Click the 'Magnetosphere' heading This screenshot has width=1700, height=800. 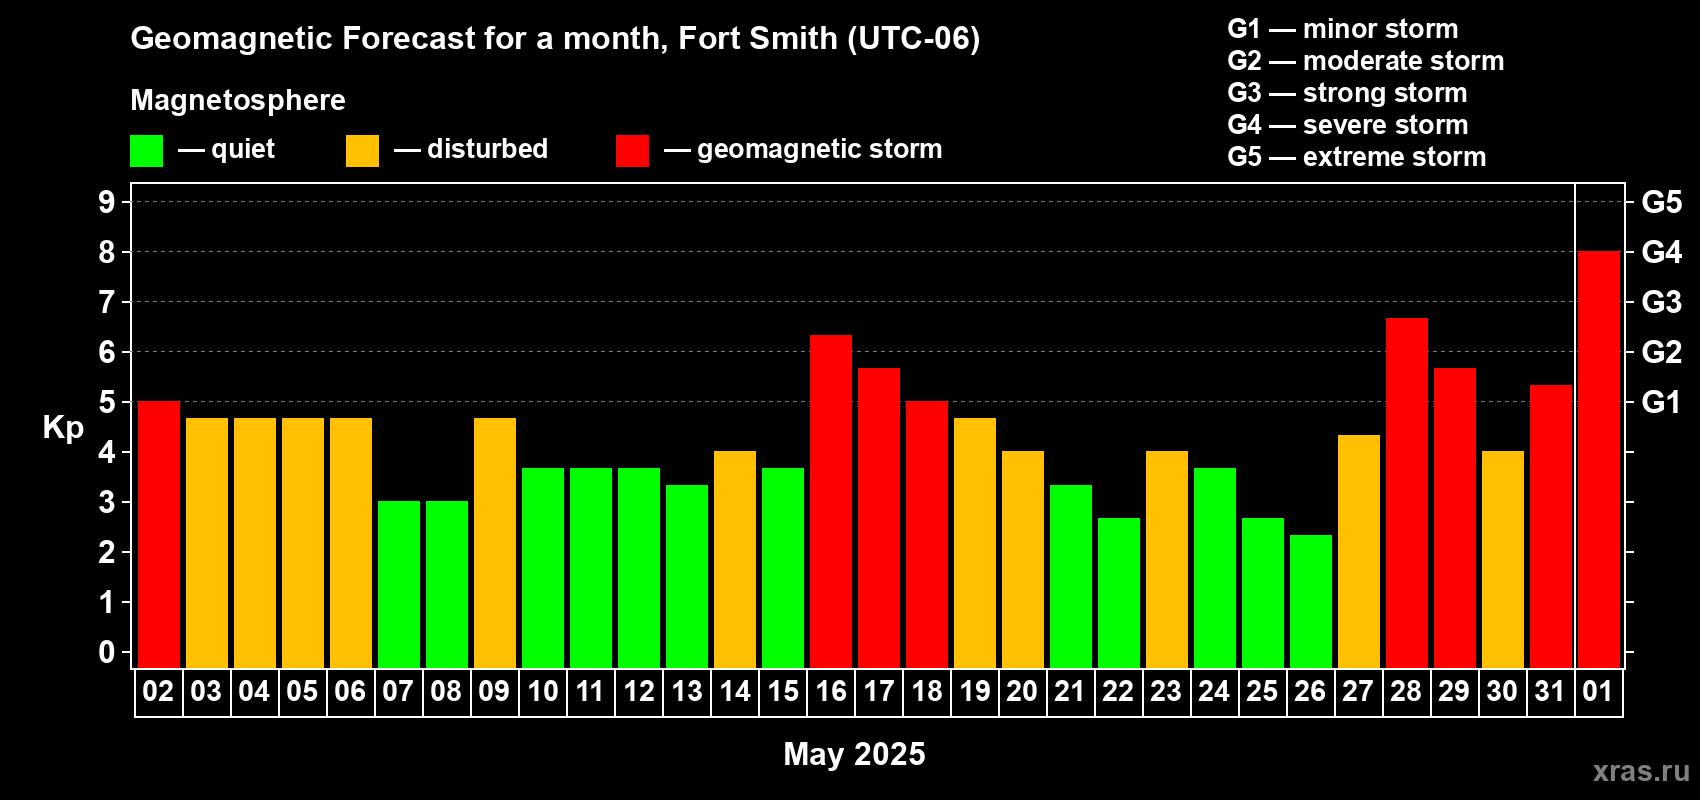238,100
